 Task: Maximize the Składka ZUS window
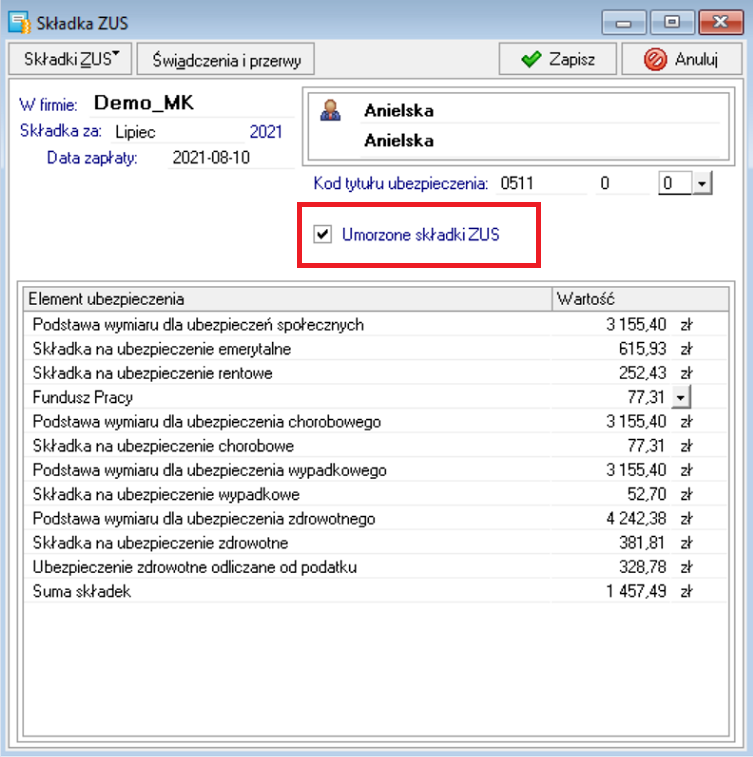[x=672, y=22]
